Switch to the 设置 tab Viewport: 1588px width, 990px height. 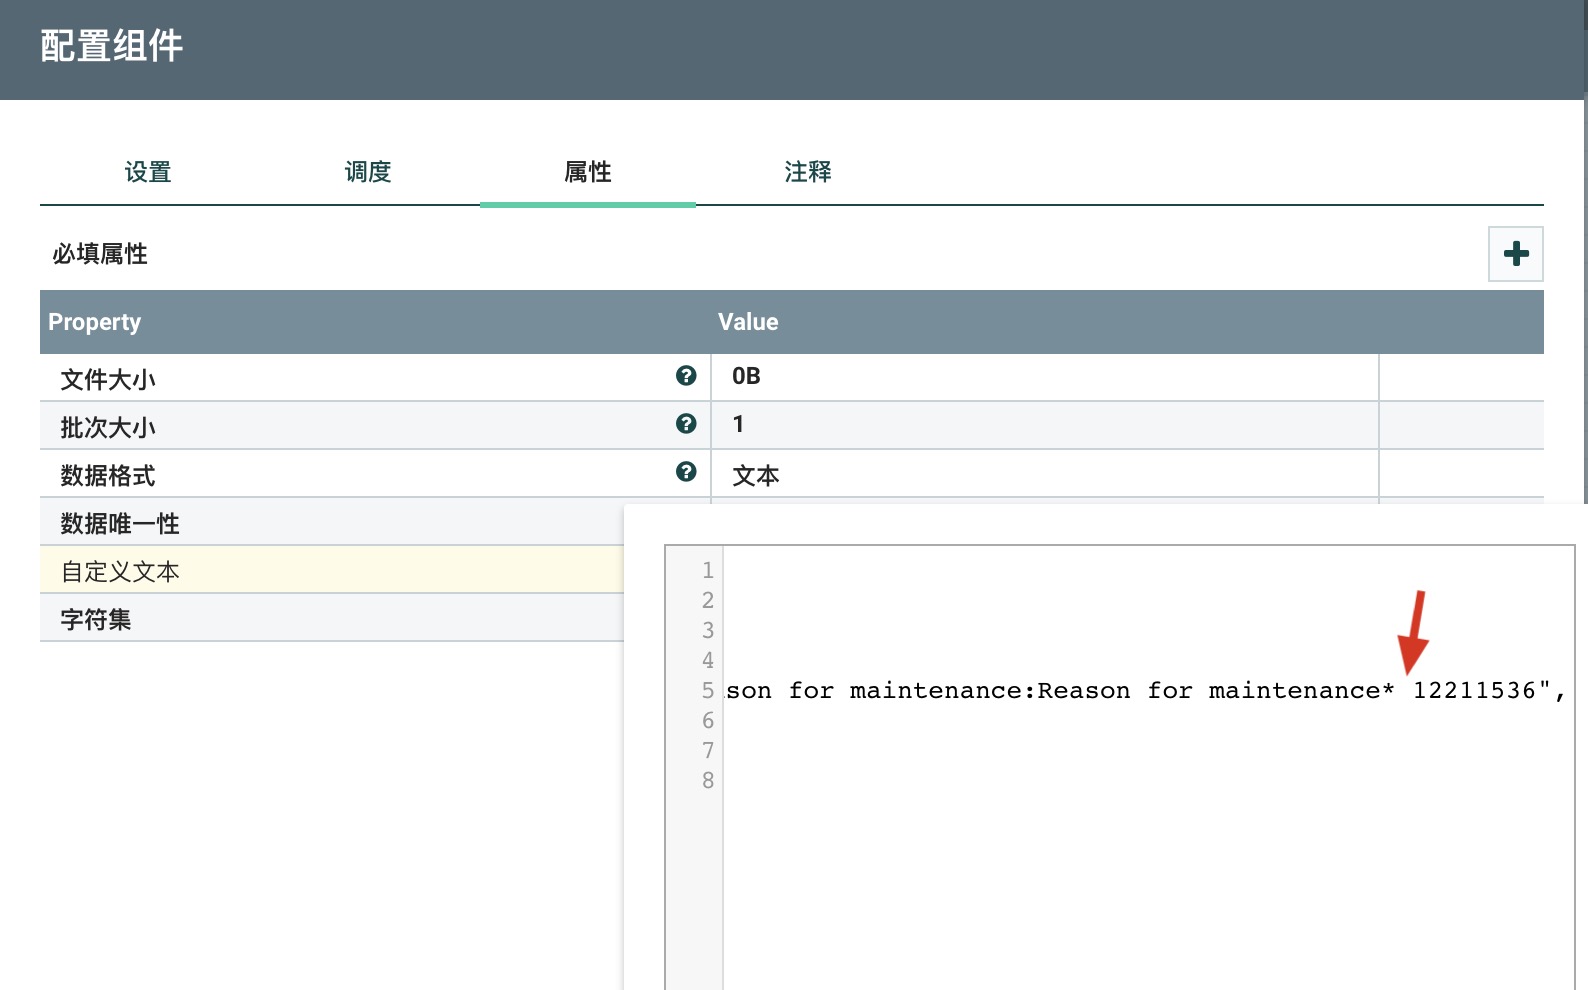click(148, 172)
